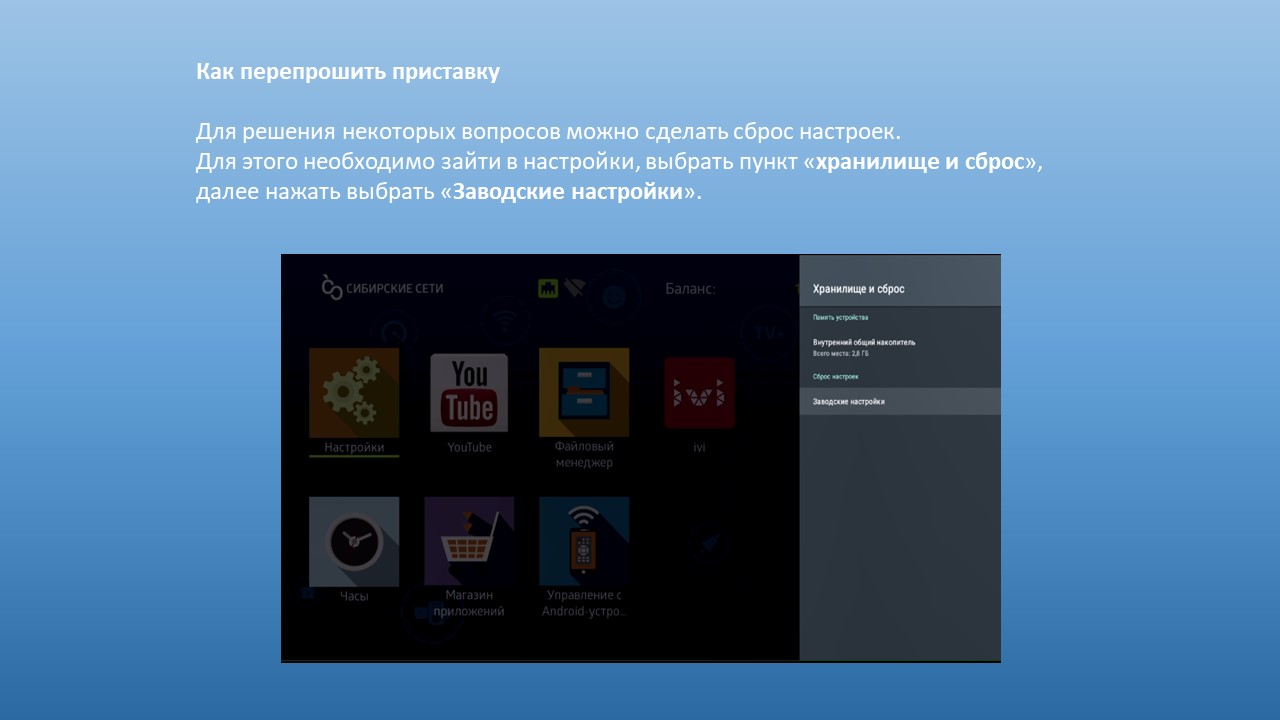Click the Баланс: label

691,289
